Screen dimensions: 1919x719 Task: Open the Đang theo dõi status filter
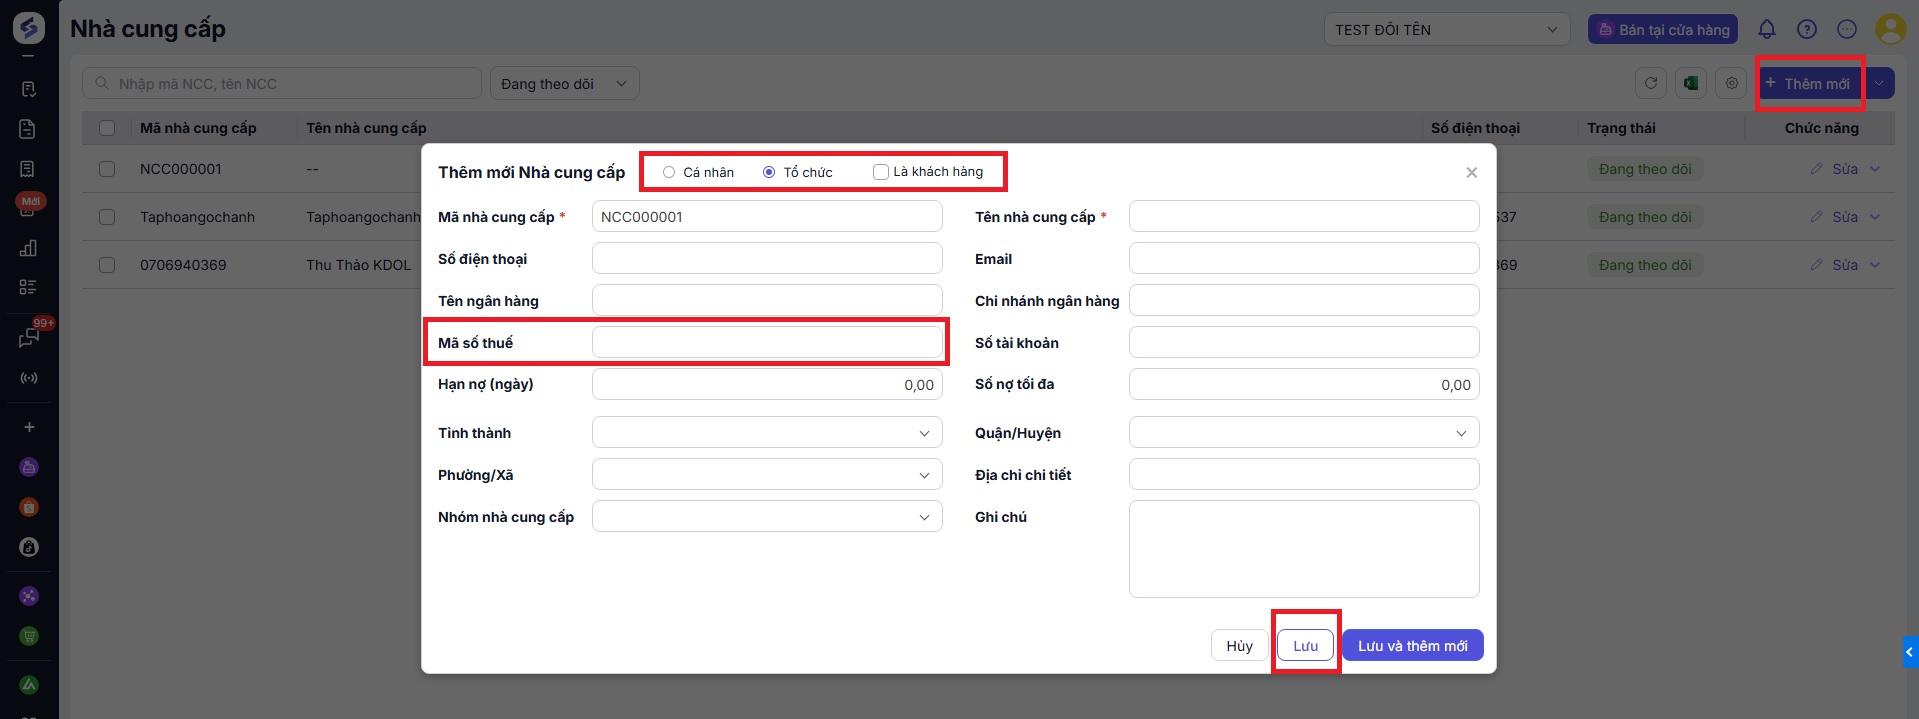click(565, 83)
